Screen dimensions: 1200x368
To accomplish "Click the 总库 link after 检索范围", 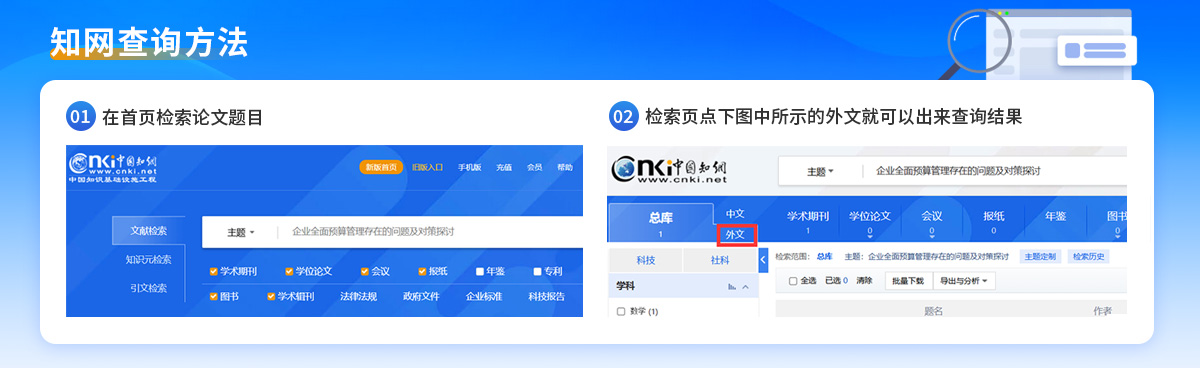I will pos(825,257).
